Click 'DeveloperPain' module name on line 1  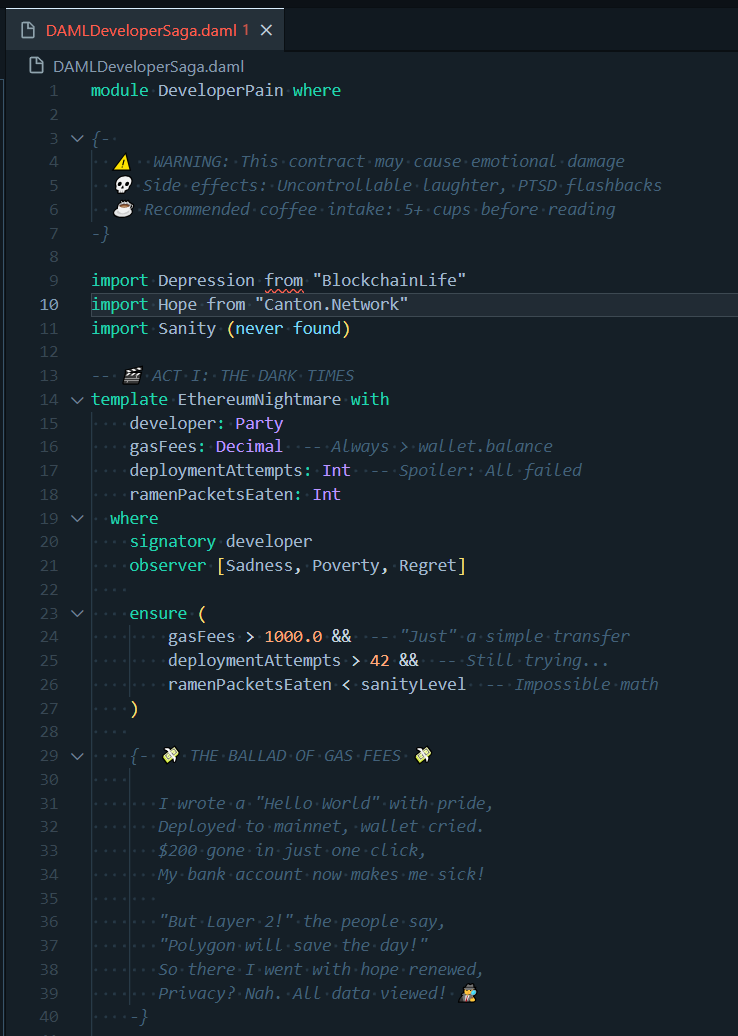221,91
